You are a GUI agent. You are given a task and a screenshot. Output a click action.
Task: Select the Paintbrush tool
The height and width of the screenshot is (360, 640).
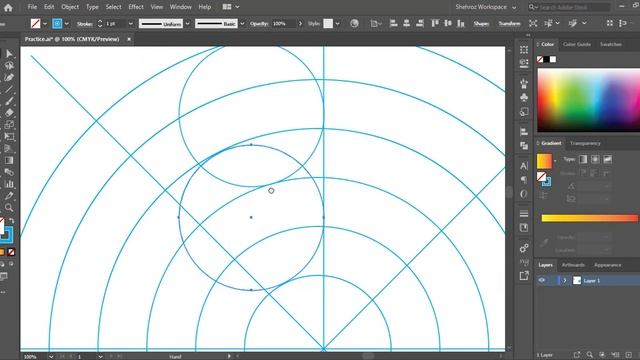(x=9, y=101)
